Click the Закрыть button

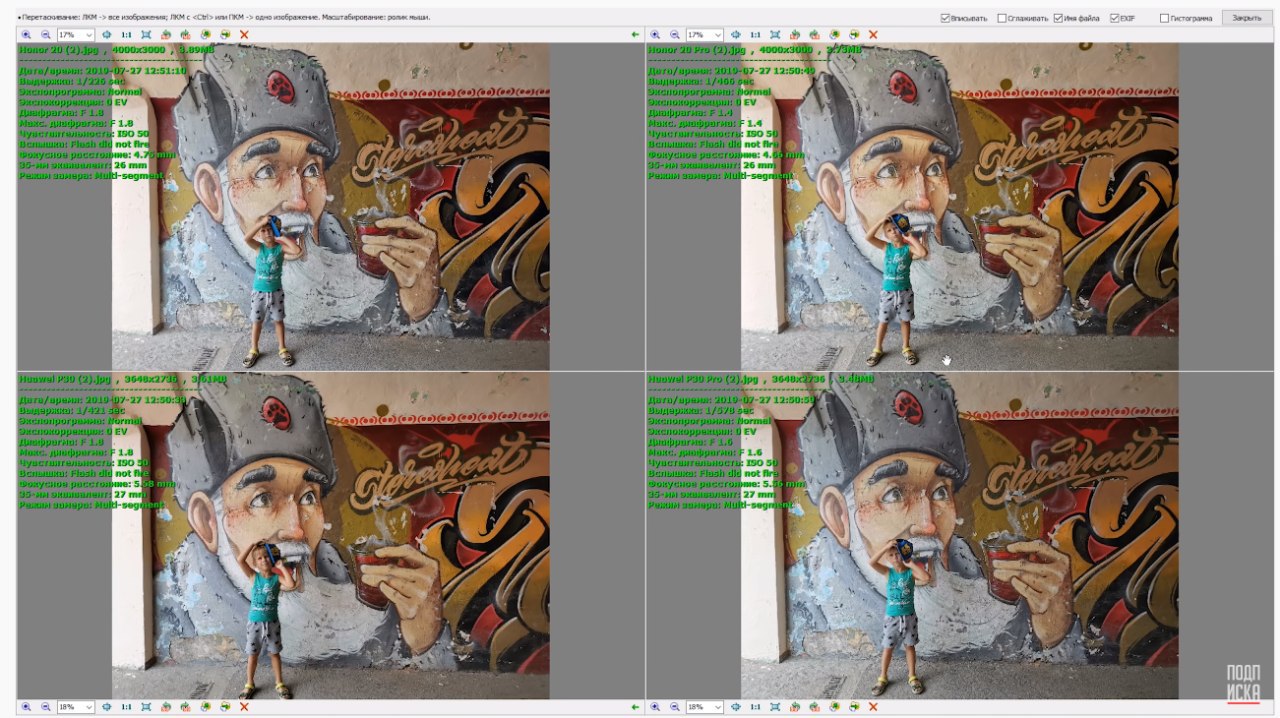coord(1246,18)
